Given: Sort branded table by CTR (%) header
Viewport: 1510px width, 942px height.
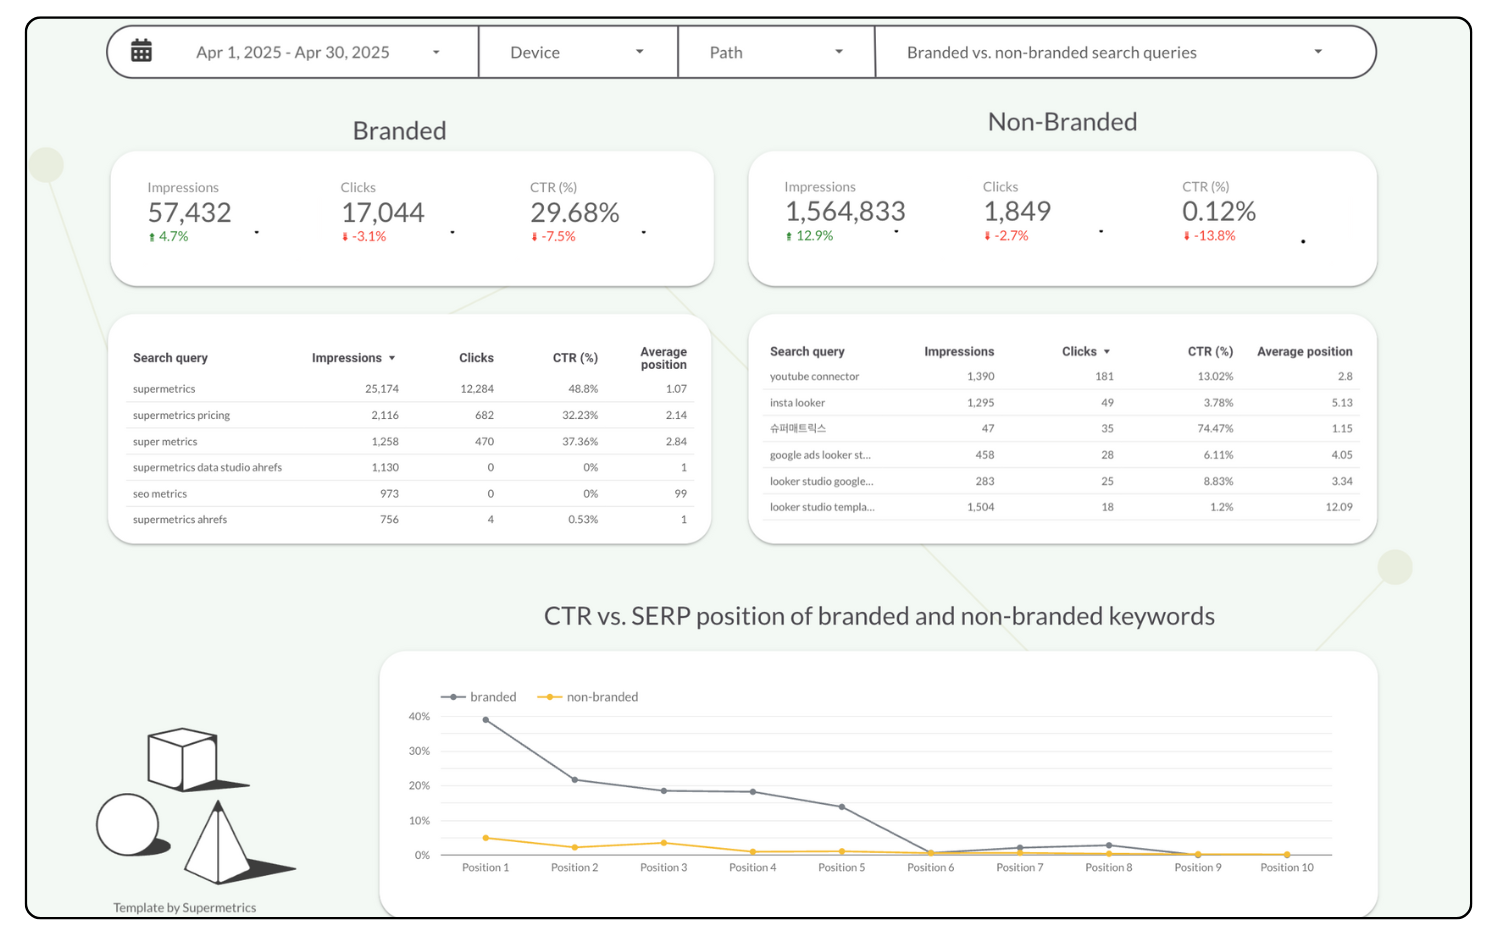Looking at the screenshot, I should pos(575,358).
